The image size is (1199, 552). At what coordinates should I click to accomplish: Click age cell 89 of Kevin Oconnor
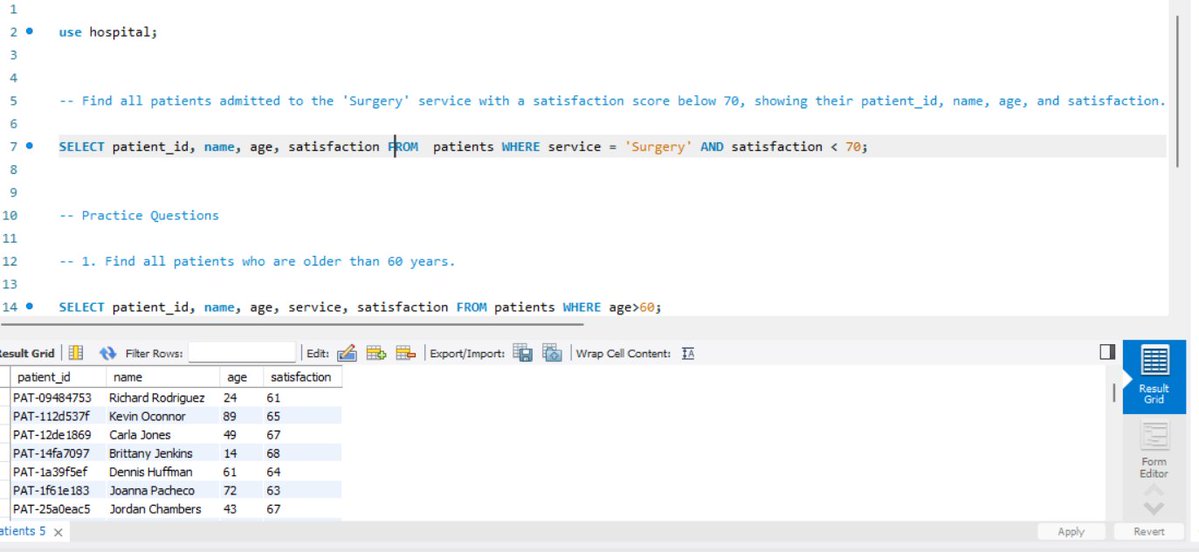coord(241,416)
